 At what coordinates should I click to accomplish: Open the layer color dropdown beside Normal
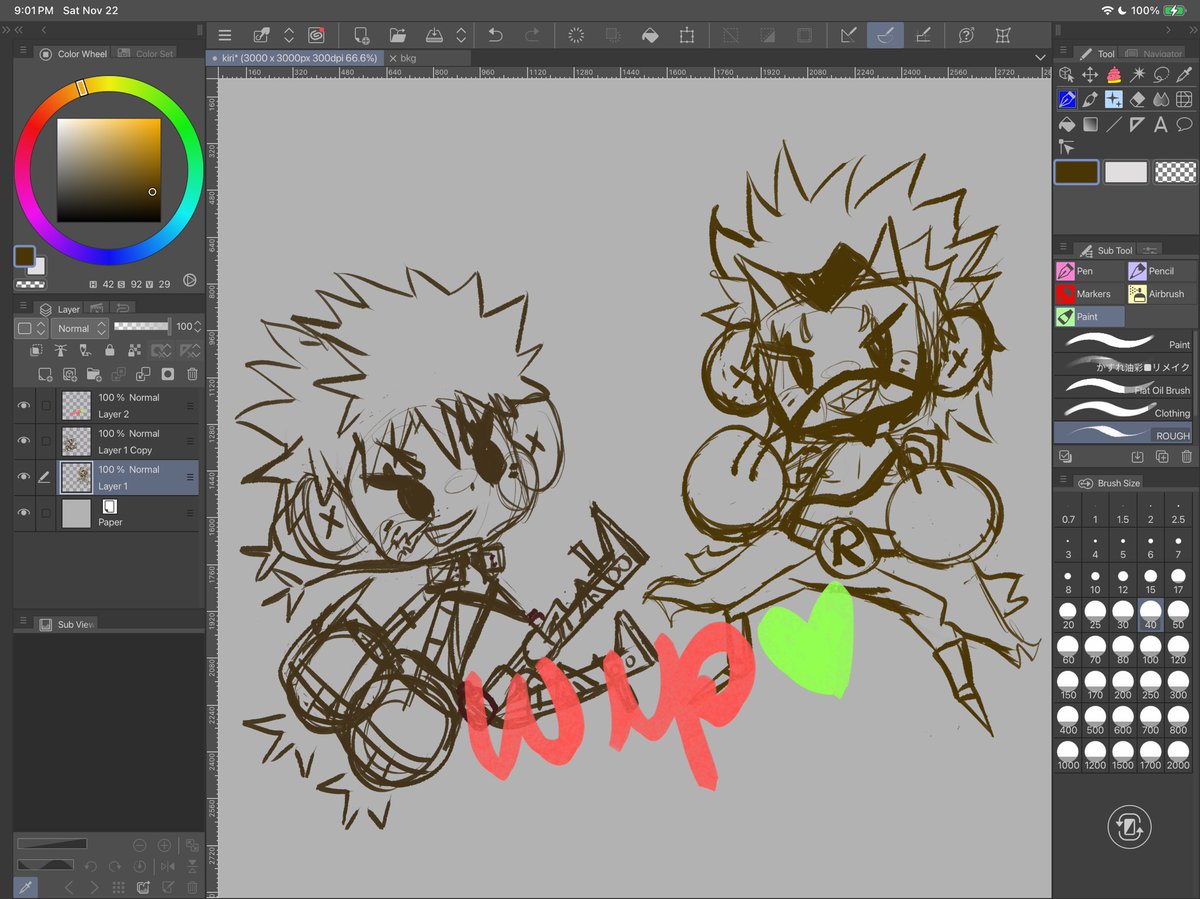pyautogui.click(x=32, y=328)
